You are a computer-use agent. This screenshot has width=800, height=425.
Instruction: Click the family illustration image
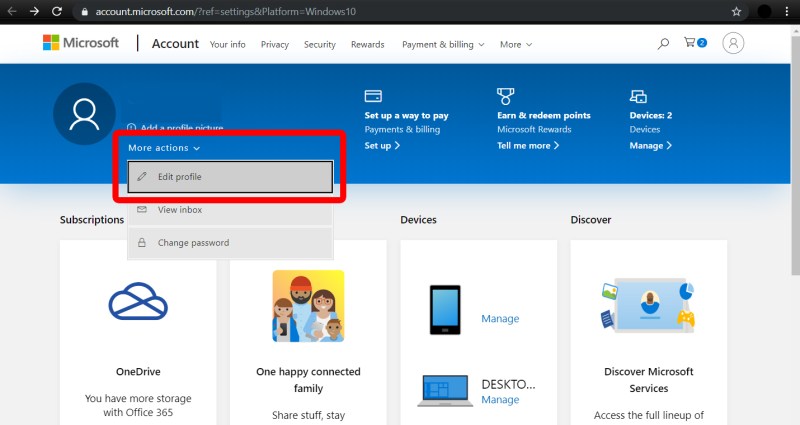(308, 306)
